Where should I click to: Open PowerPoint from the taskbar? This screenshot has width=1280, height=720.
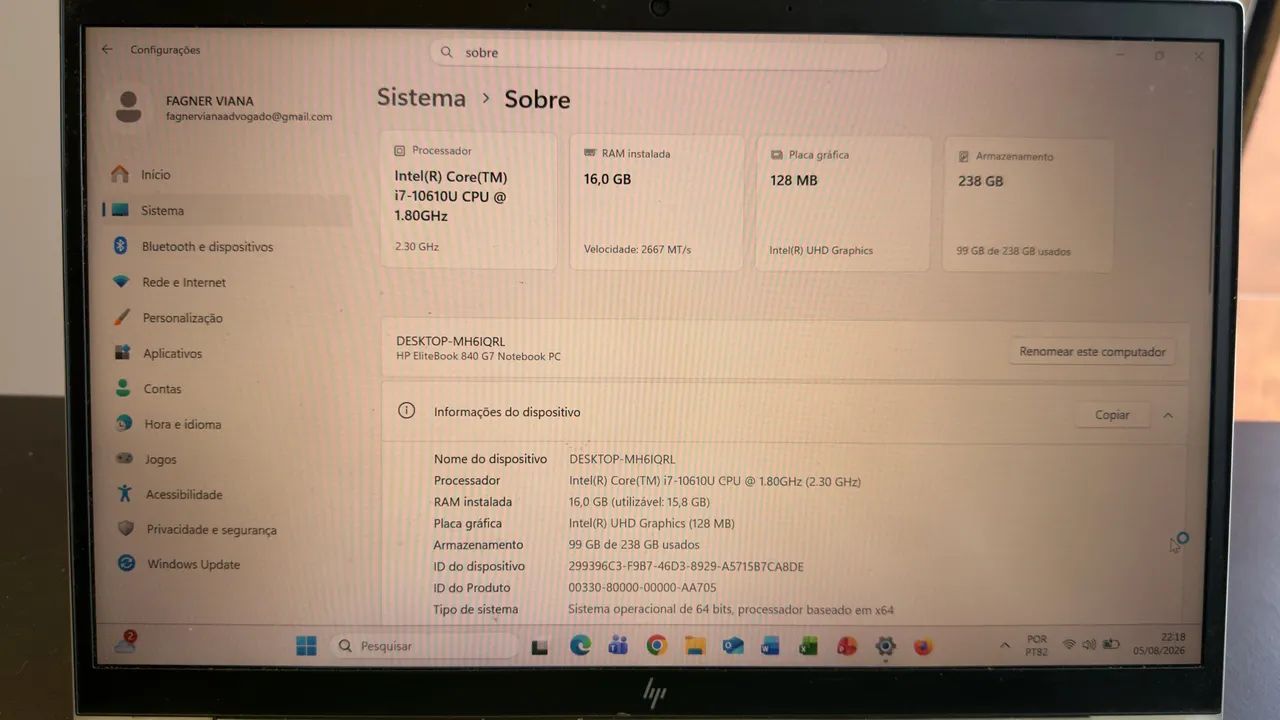pyautogui.click(x=847, y=646)
